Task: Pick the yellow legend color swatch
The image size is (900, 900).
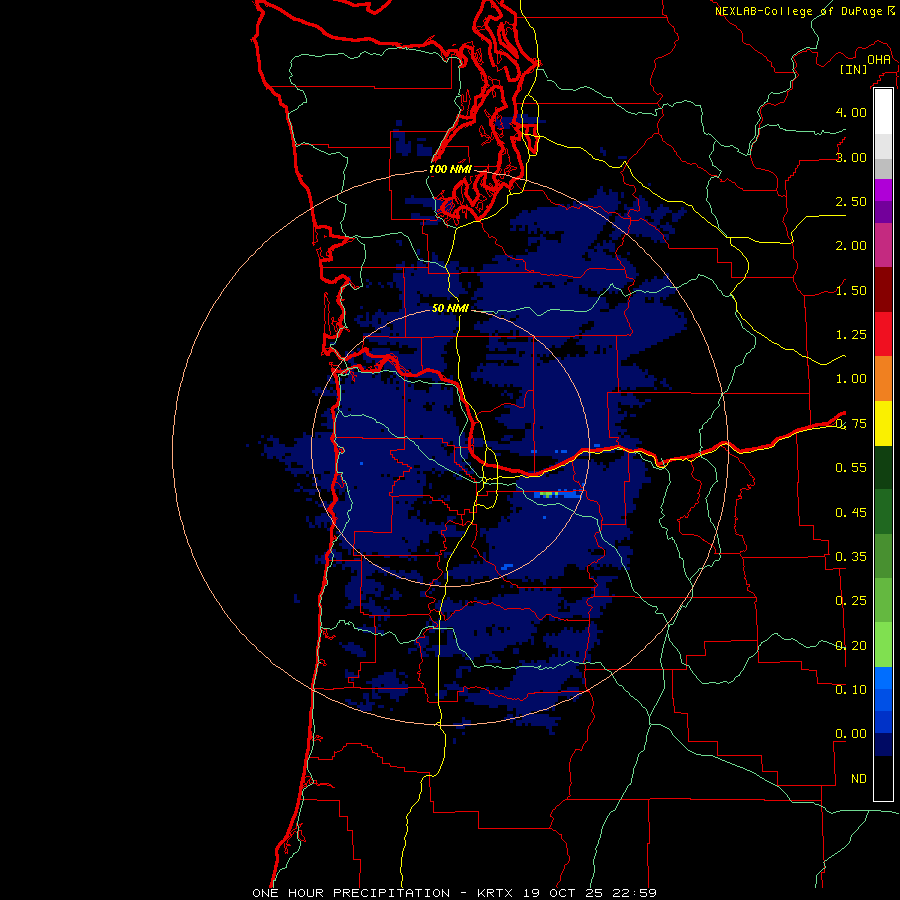Action: pos(883,424)
